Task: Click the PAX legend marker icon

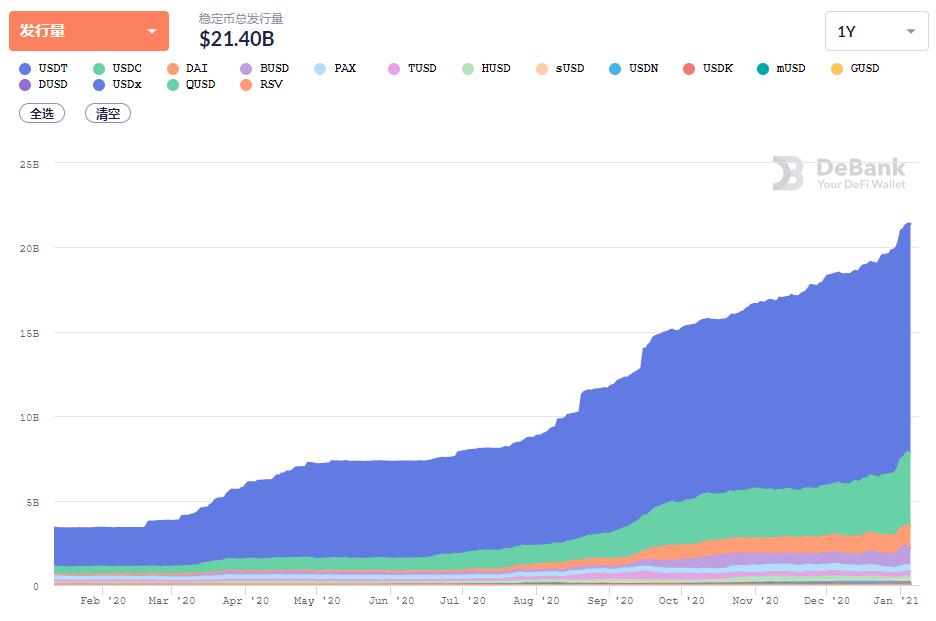Action: pos(320,69)
